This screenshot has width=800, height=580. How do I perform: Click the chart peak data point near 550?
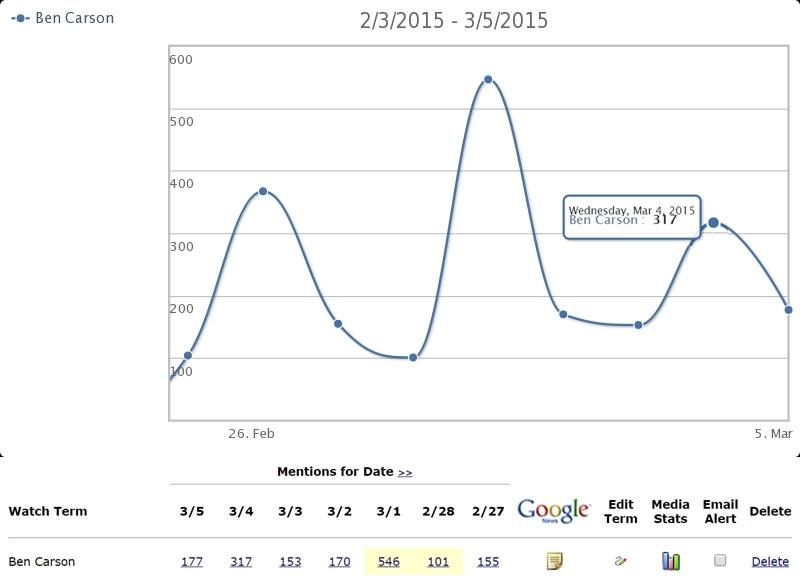click(488, 79)
